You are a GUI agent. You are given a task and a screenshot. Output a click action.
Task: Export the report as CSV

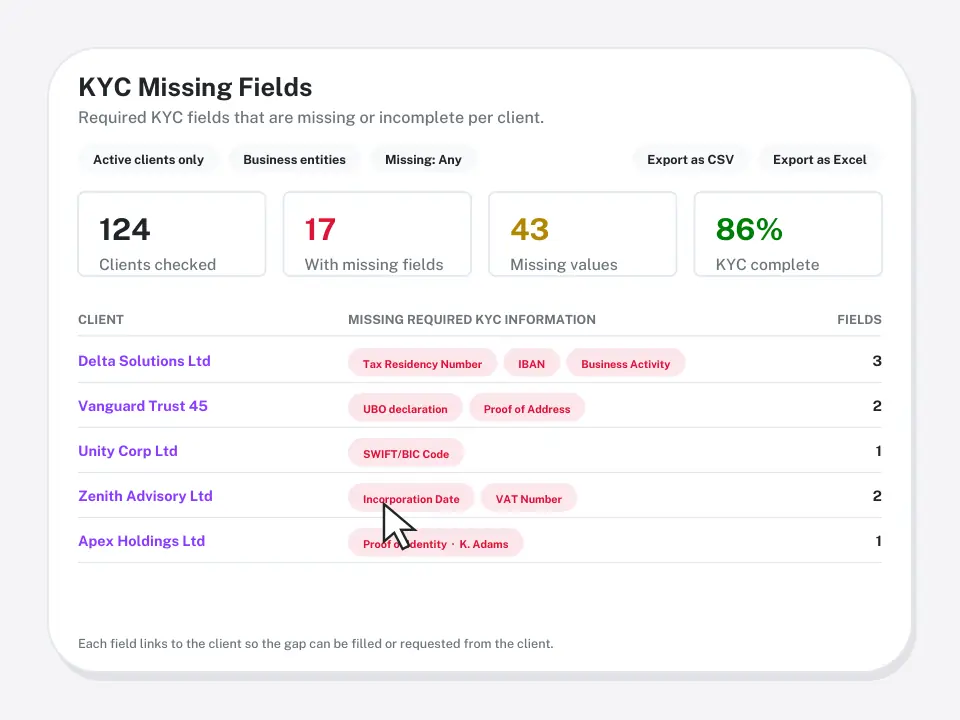pyautogui.click(x=690, y=160)
